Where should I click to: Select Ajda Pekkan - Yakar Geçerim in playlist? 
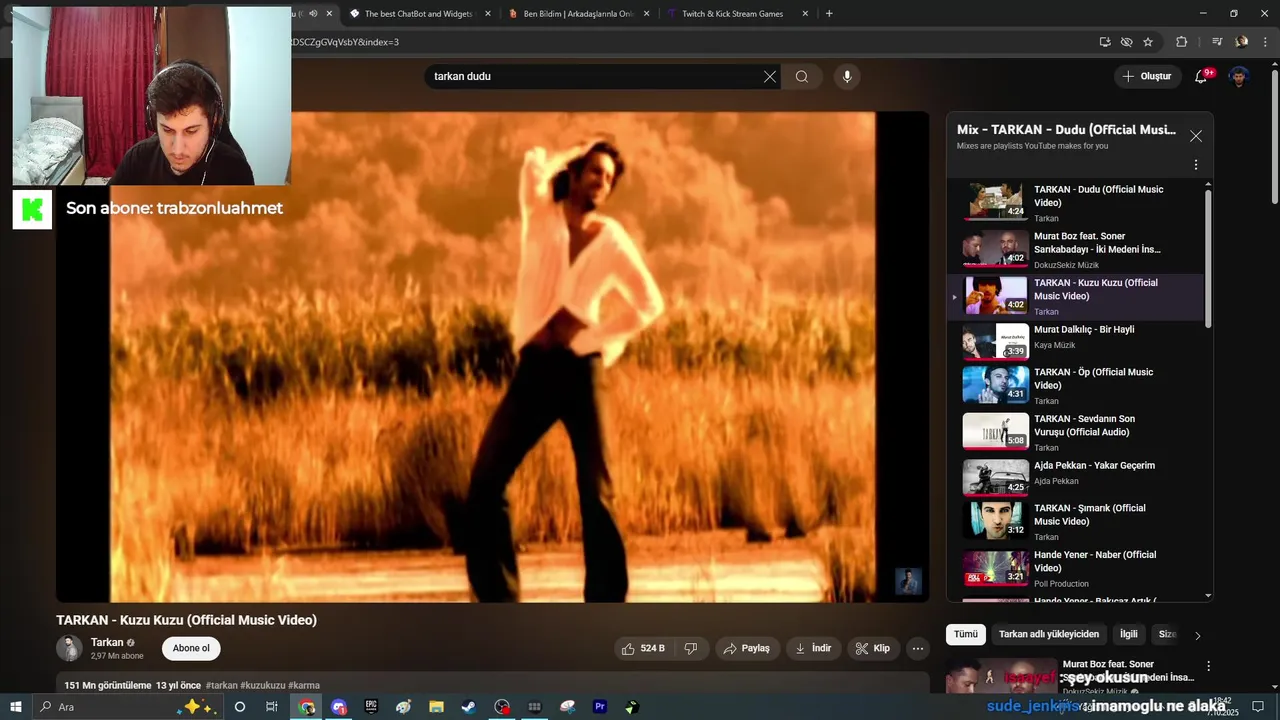pyautogui.click(x=1076, y=478)
